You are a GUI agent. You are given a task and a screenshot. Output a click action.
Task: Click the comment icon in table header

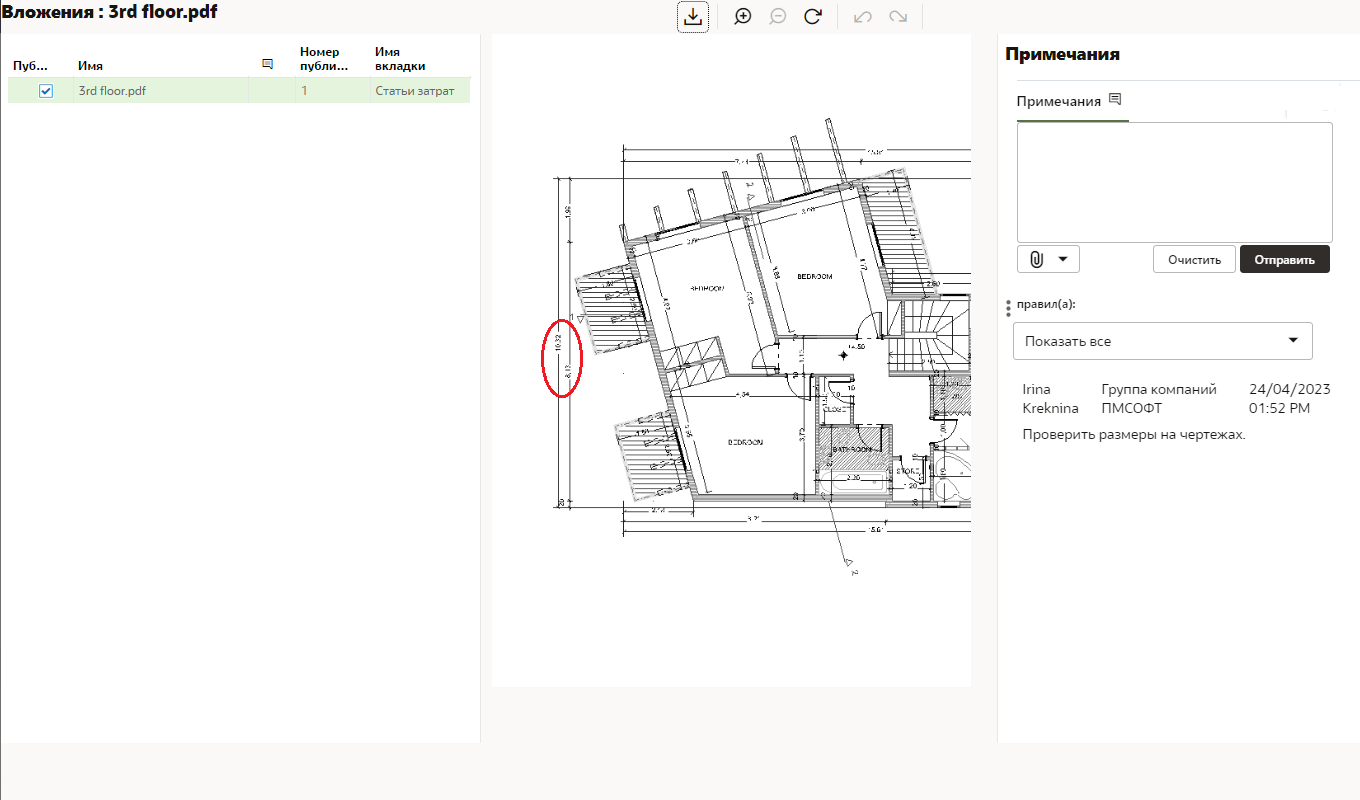267,65
